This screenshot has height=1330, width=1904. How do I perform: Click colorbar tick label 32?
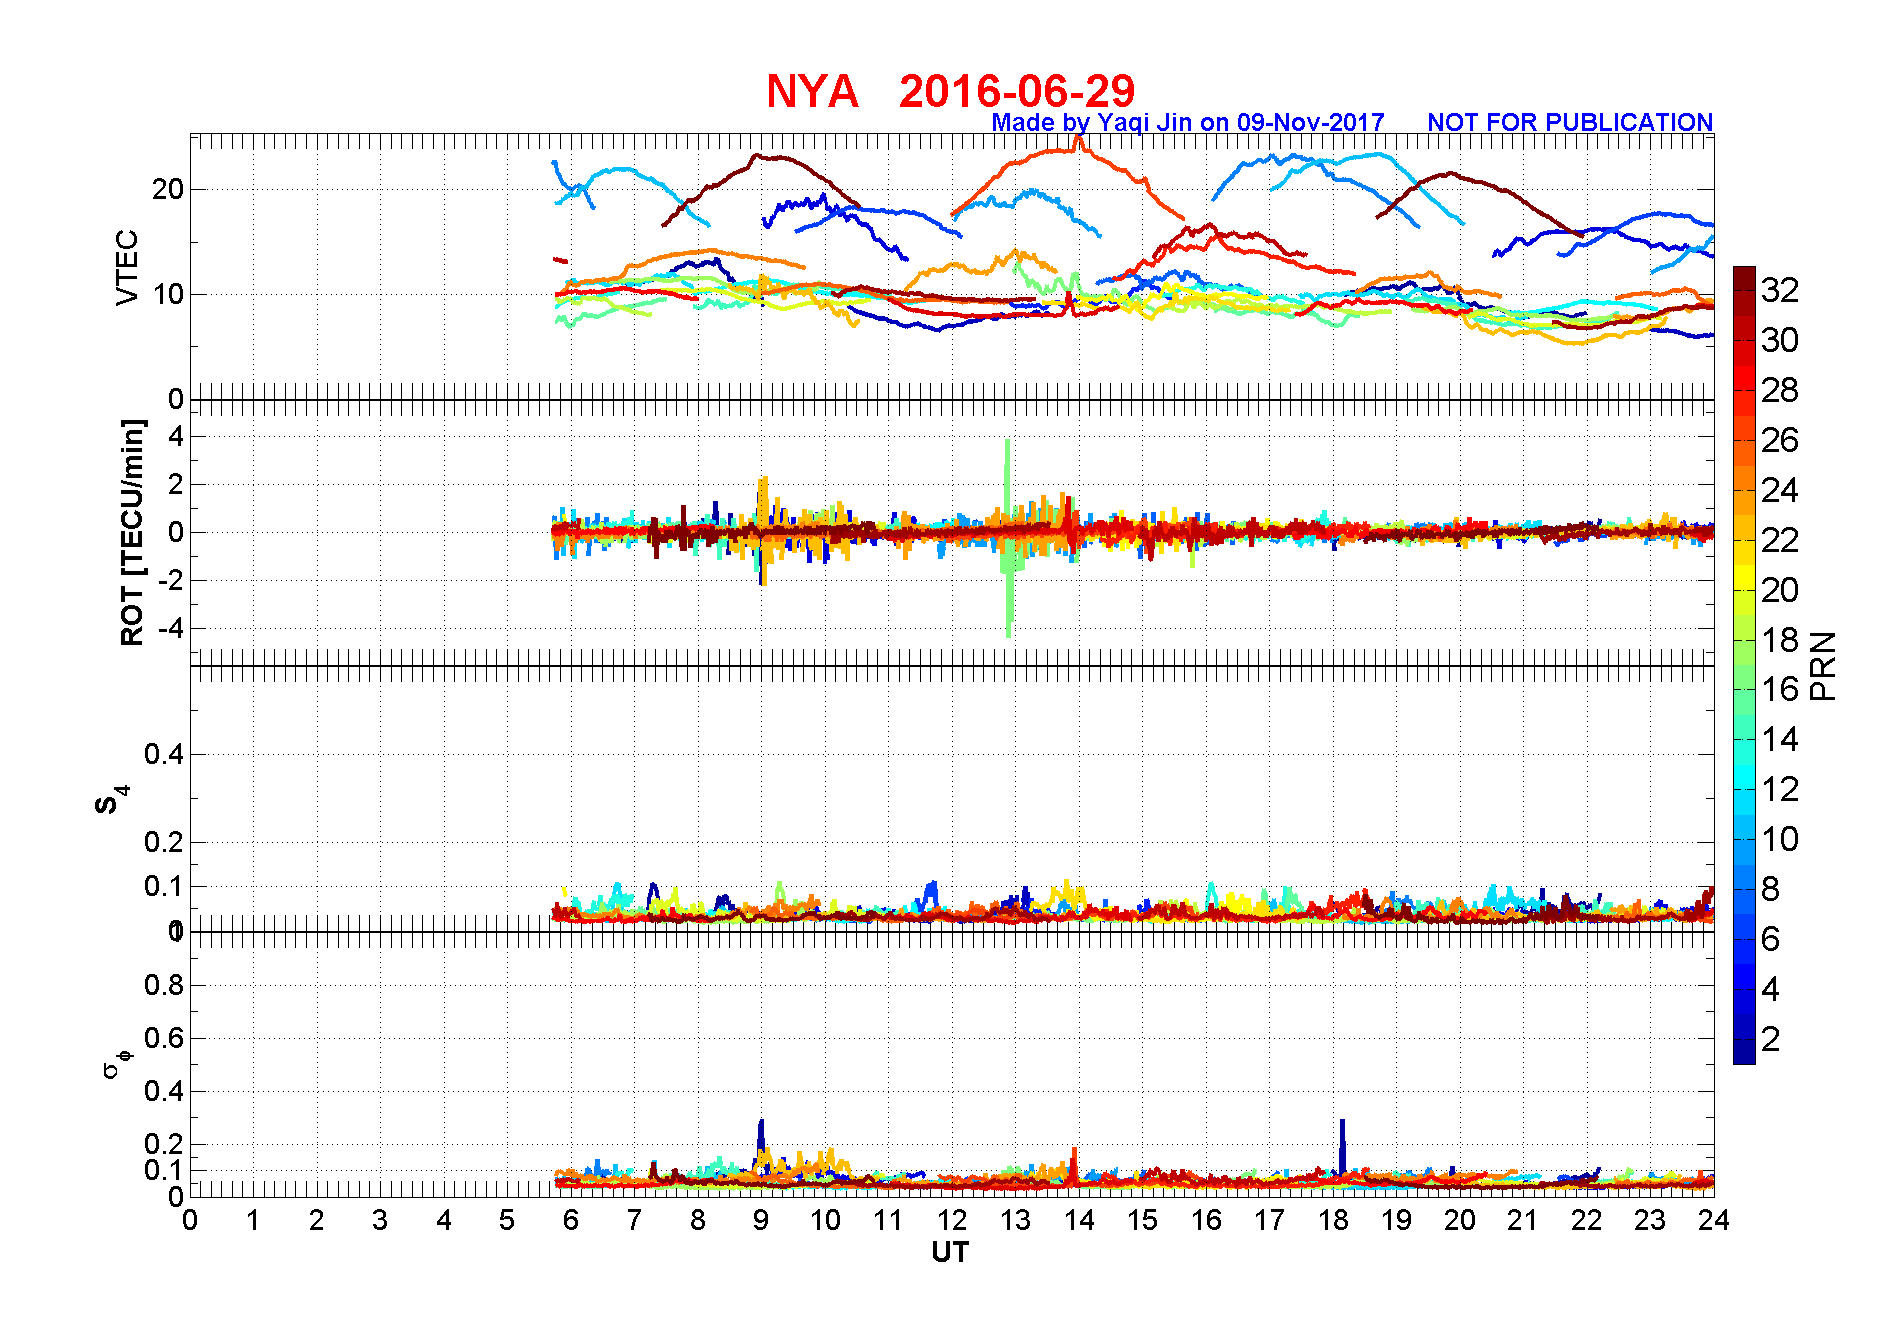[x=1780, y=290]
